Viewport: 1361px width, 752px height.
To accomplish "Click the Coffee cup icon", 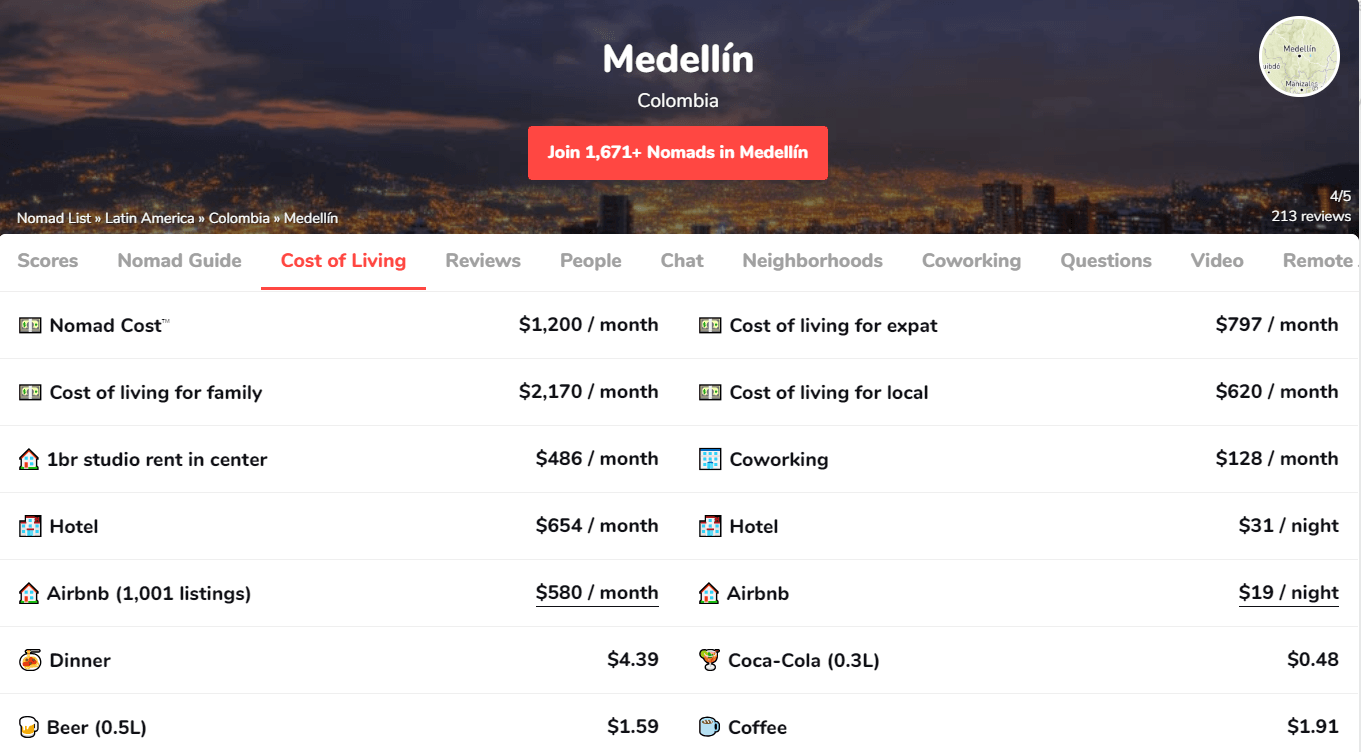I will [710, 727].
